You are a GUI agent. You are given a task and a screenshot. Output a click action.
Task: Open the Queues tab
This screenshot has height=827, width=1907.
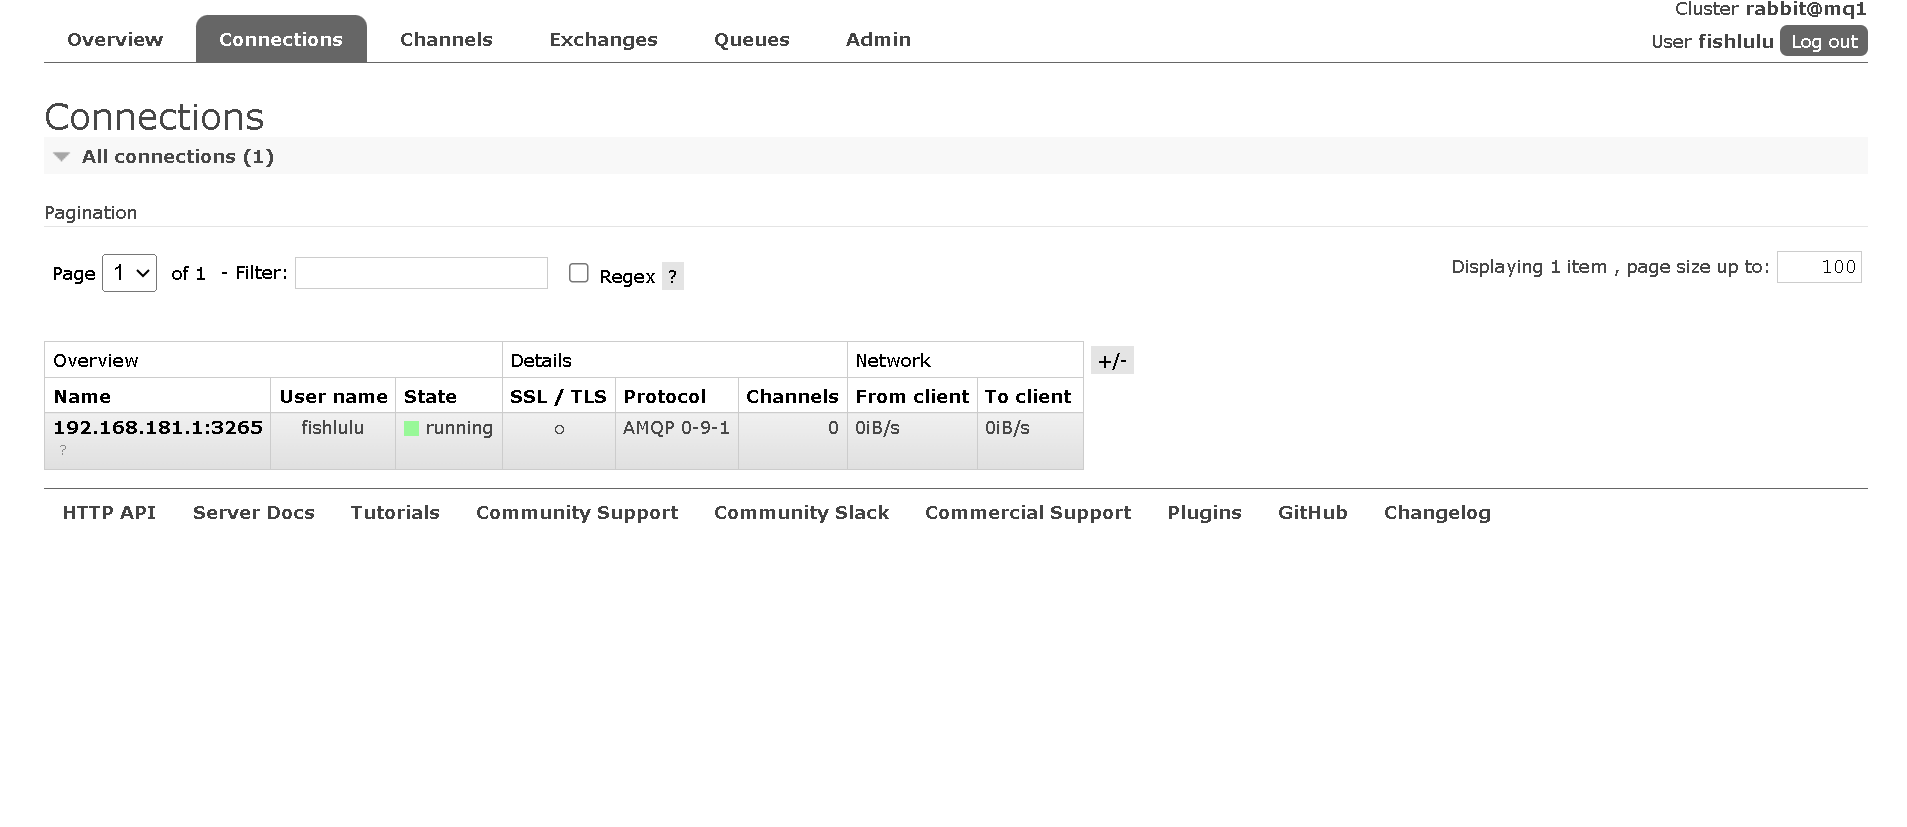[751, 40]
